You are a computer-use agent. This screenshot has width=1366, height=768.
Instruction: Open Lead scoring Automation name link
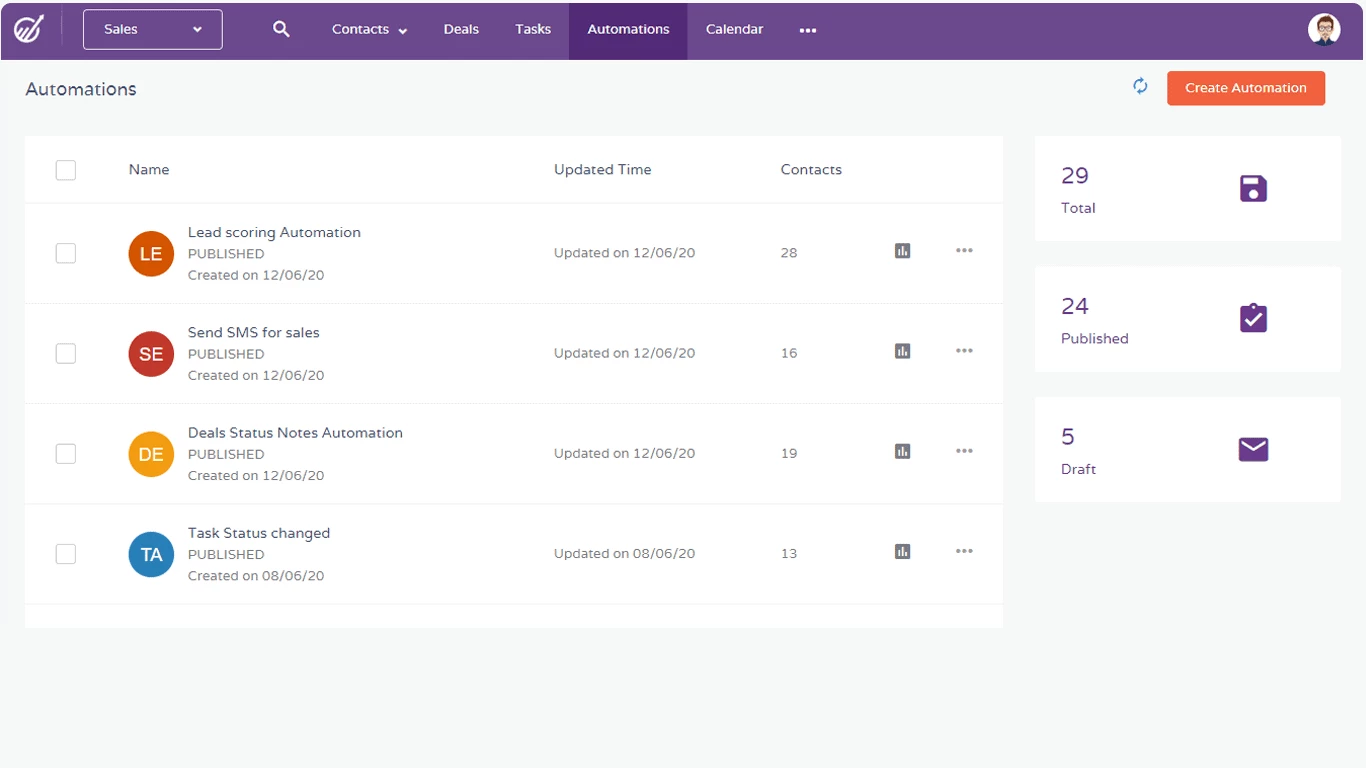274,232
